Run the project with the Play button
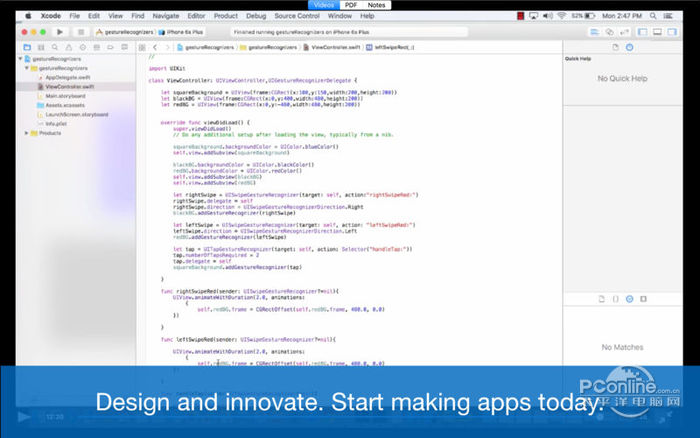This screenshot has height=438, width=700. (59, 32)
